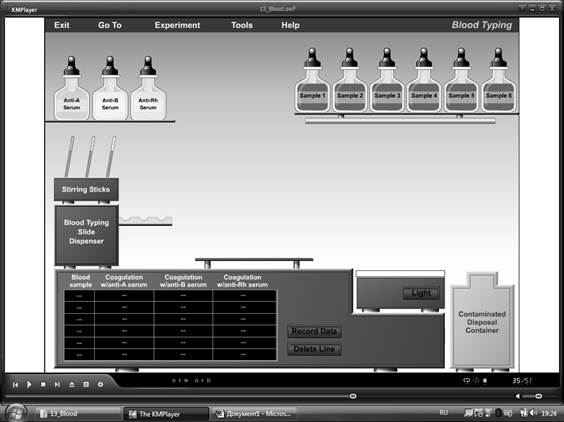The width and height of the screenshot is (564, 422).
Task: Select the Sample 1 blood bottle
Action: (x=312, y=81)
